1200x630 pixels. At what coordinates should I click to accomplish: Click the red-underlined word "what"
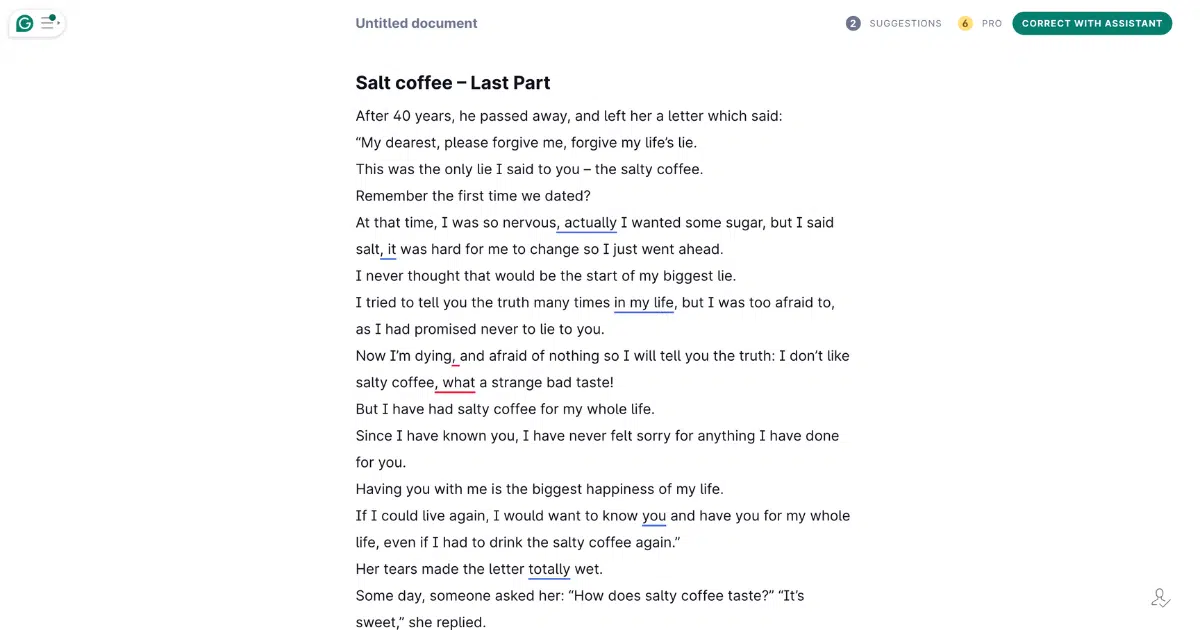[x=458, y=382]
